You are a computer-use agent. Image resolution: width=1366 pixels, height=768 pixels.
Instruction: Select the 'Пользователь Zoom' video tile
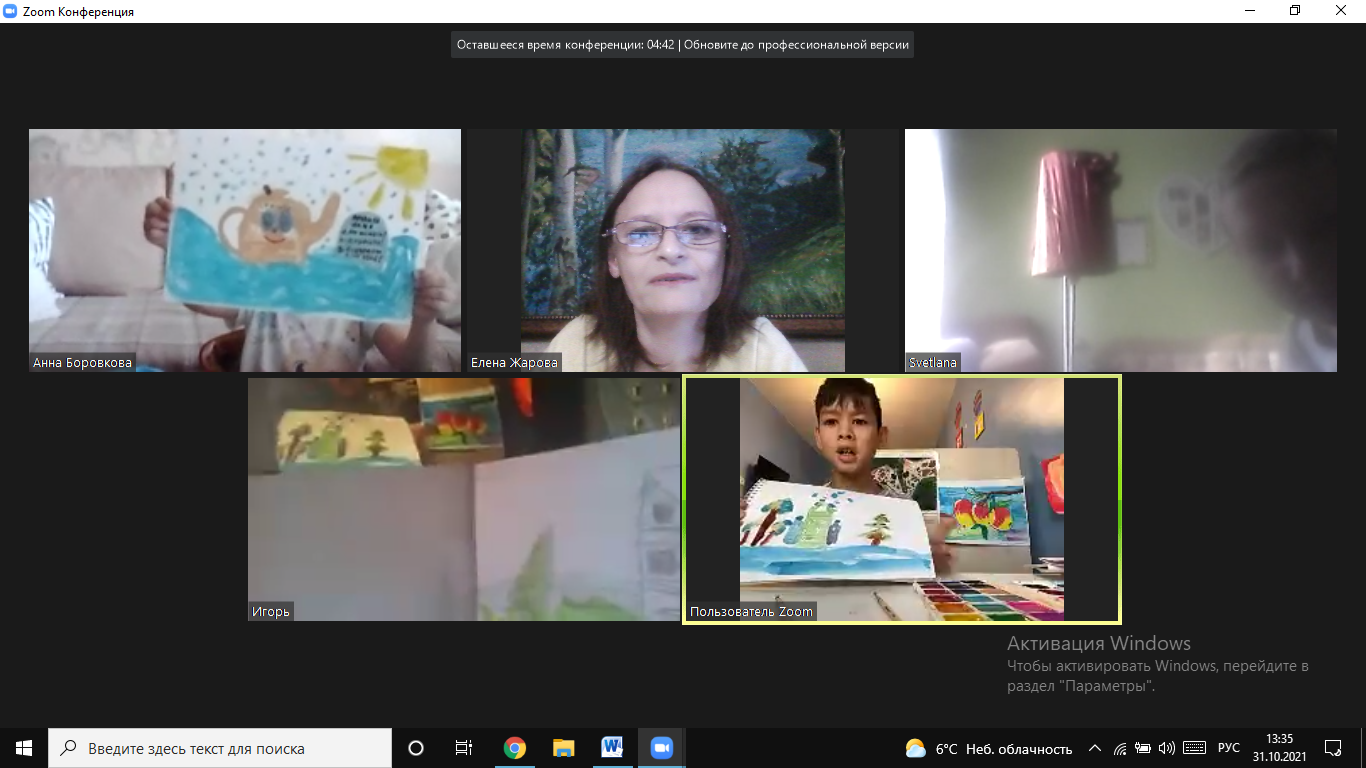point(902,499)
